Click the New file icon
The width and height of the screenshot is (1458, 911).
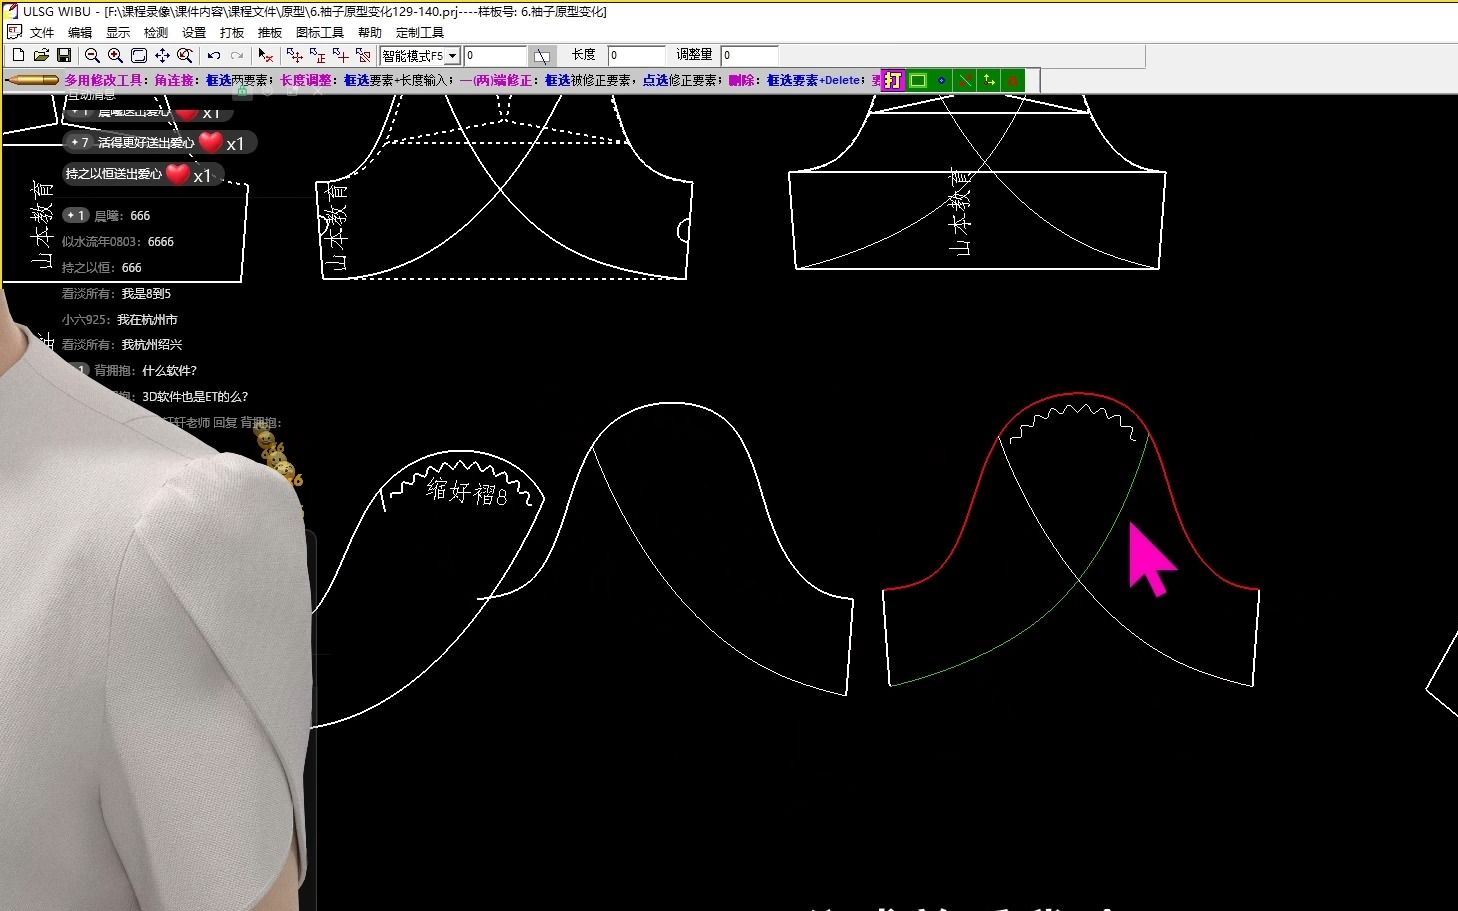tap(18, 56)
